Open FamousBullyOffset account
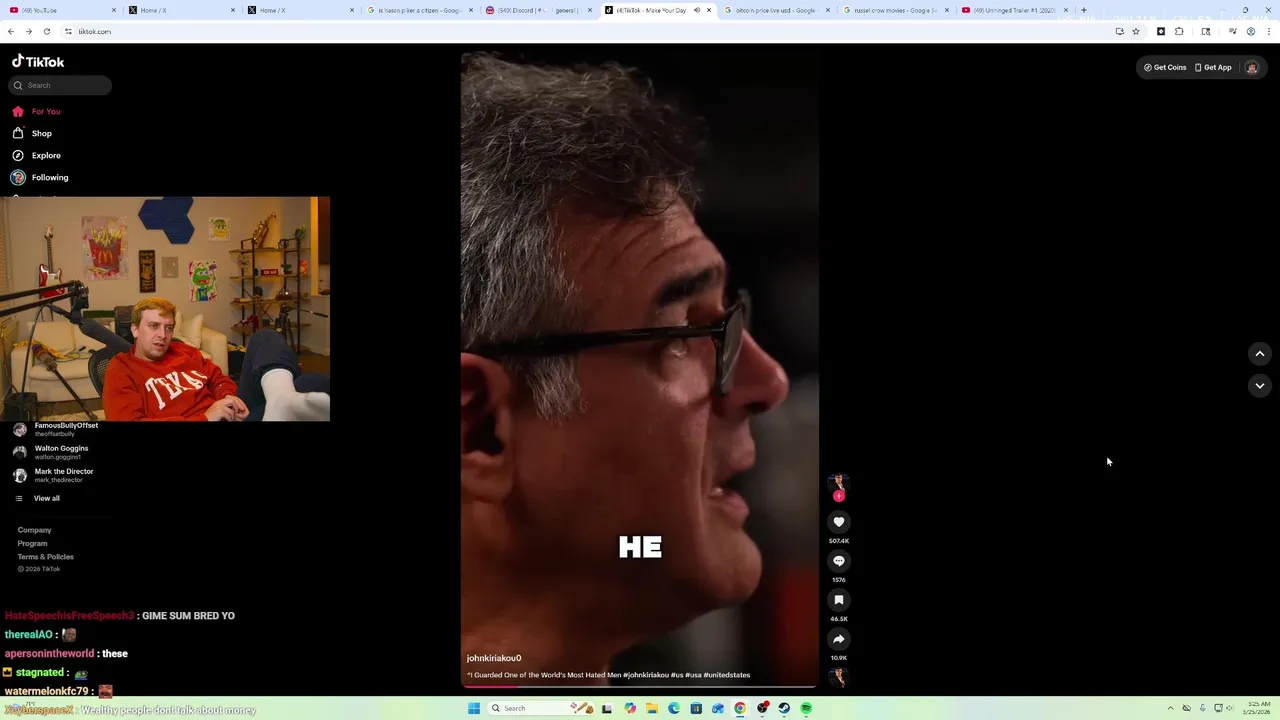Screen dimensions: 1280x720 [x=60, y=429]
